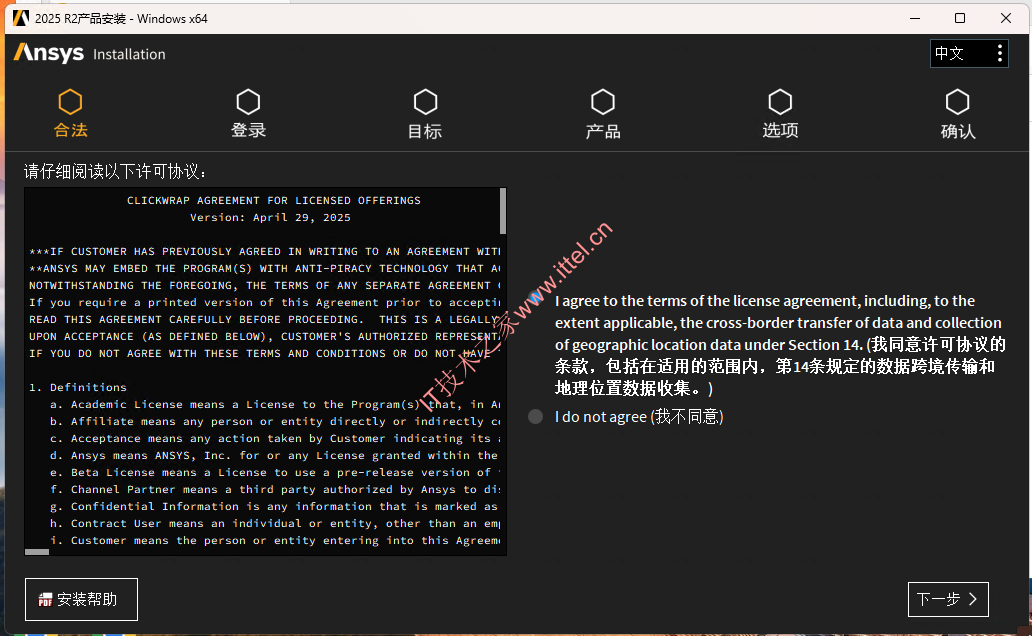Click the 合法 step hexagon icon
The width and height of the screenshot is (1032, 636).
70,102
